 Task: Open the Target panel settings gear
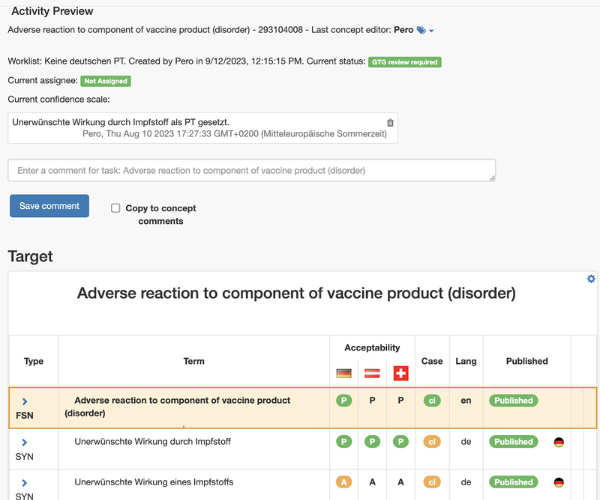(591, 279)
